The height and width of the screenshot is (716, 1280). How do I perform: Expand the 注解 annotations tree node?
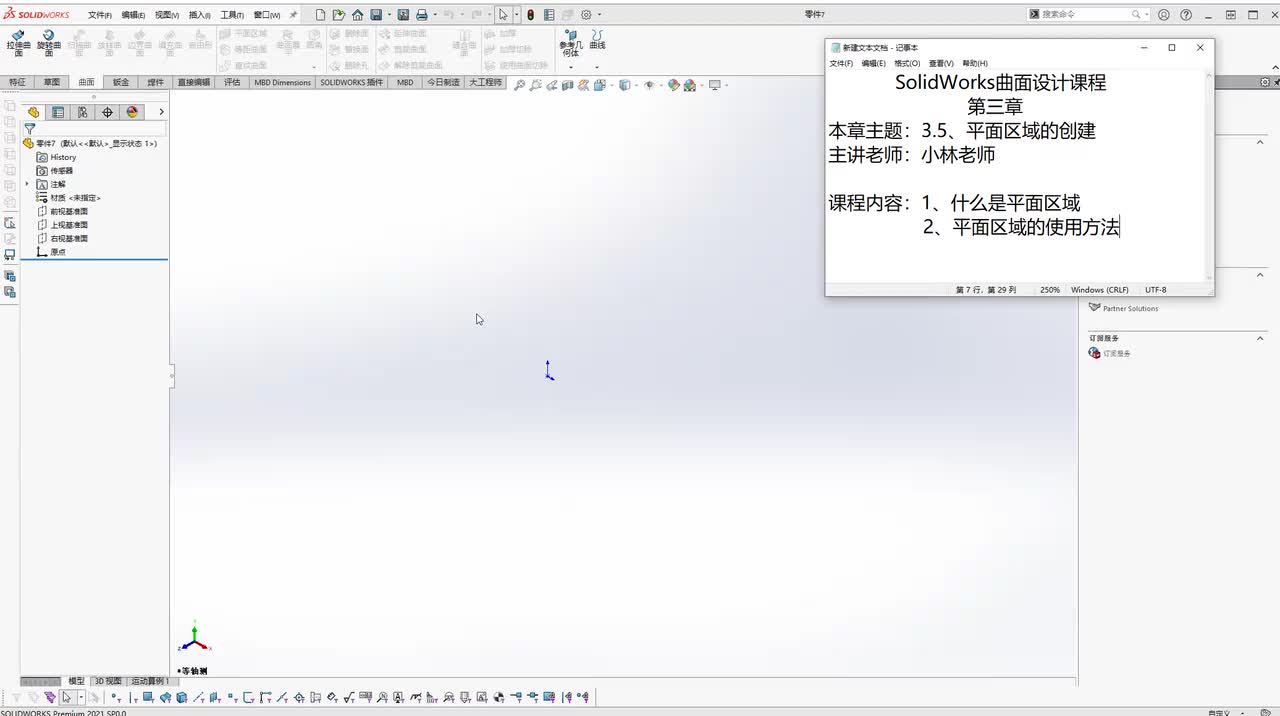tap(27, 184)
